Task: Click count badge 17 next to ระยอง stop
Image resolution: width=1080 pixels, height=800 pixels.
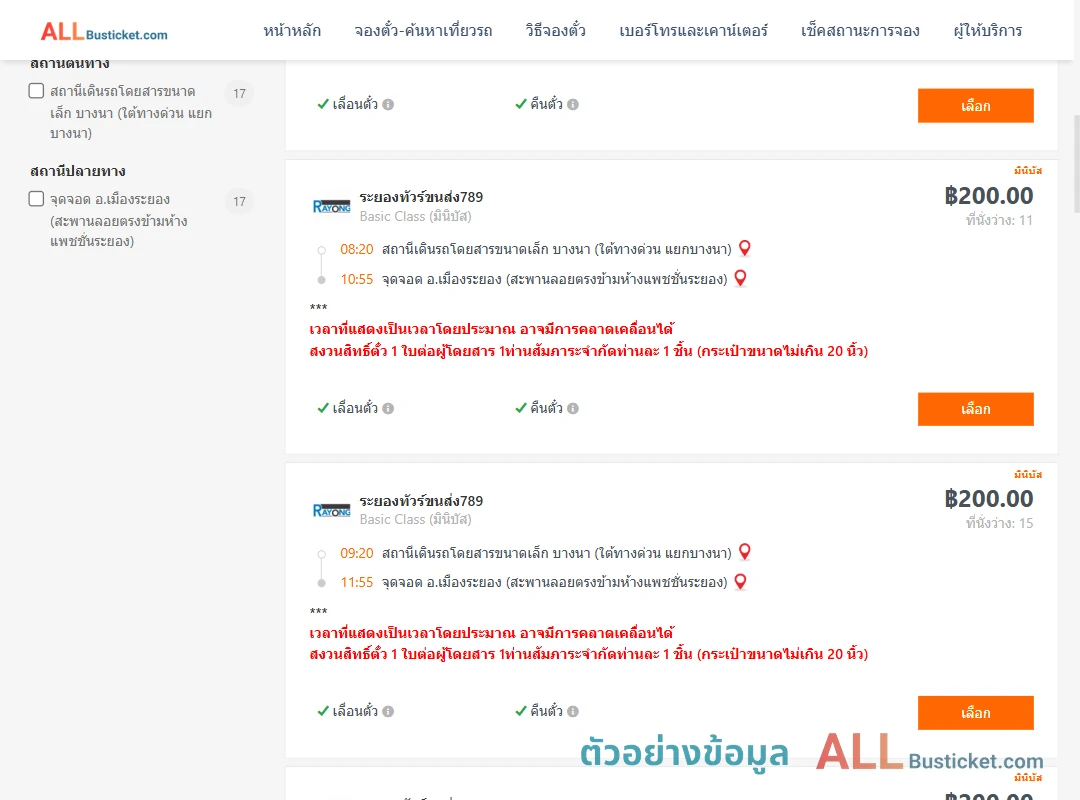Action: pos(239,201)
